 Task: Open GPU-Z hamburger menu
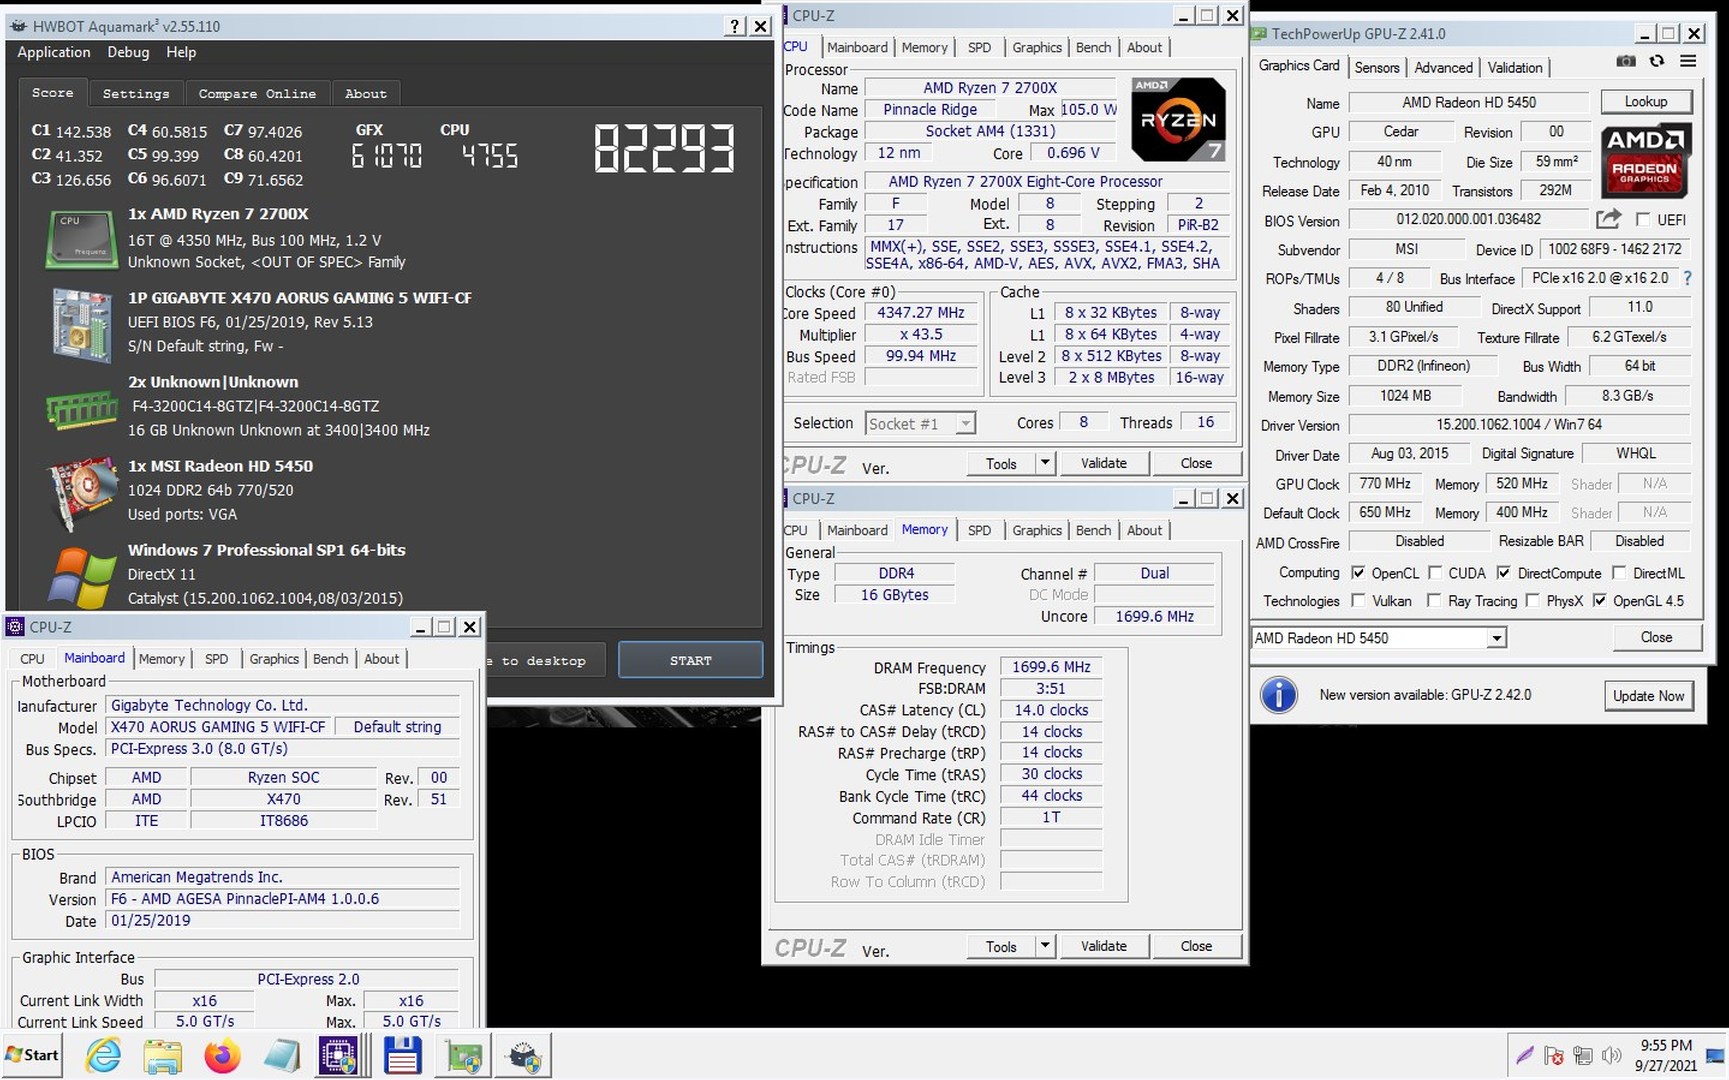tap(1688, 62)
